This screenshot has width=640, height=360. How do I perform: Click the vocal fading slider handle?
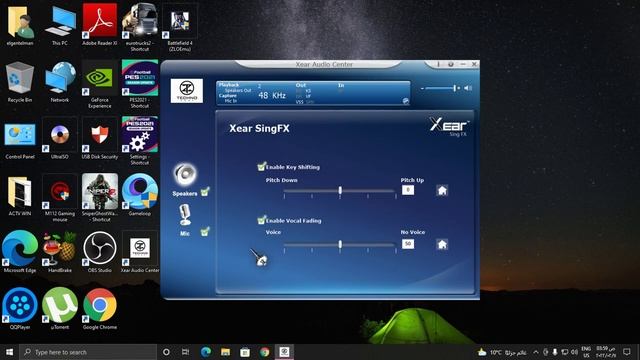(x=340, y=244)
